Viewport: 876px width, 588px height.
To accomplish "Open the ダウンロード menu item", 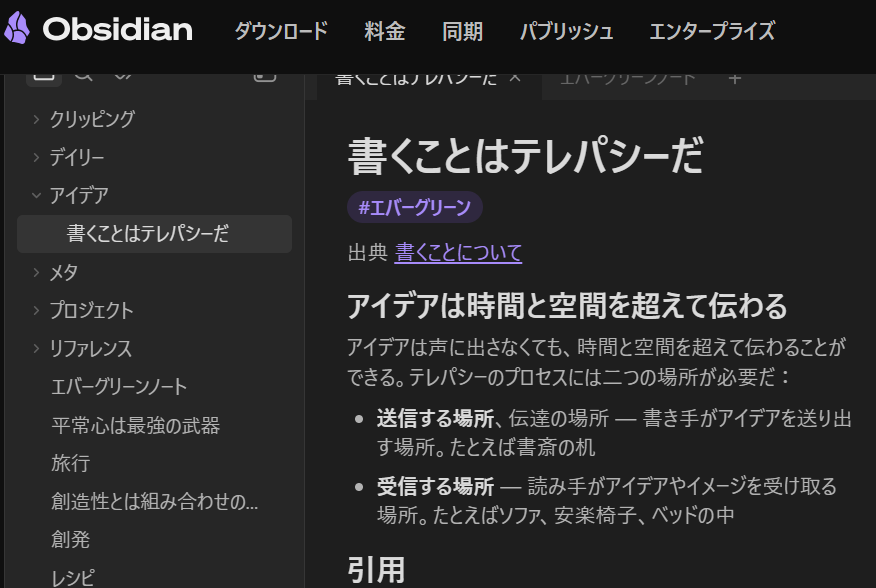I will pyautogui.click(x=281, y=31).
